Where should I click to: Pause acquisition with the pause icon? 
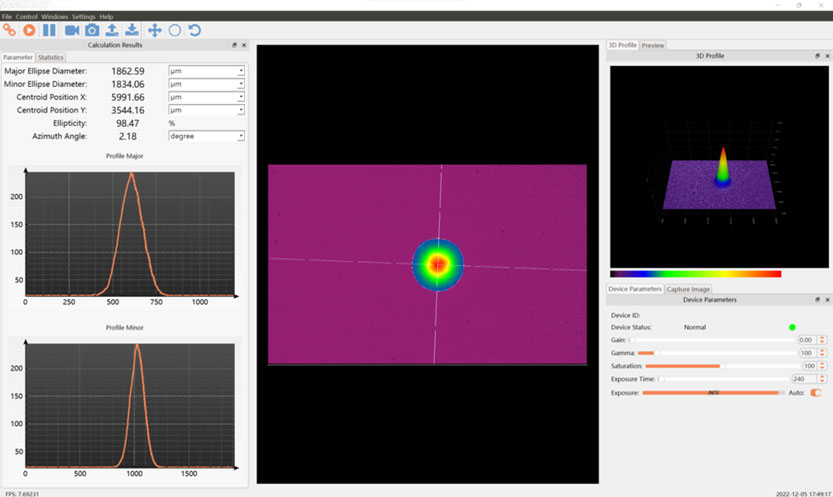click(49, 30)
